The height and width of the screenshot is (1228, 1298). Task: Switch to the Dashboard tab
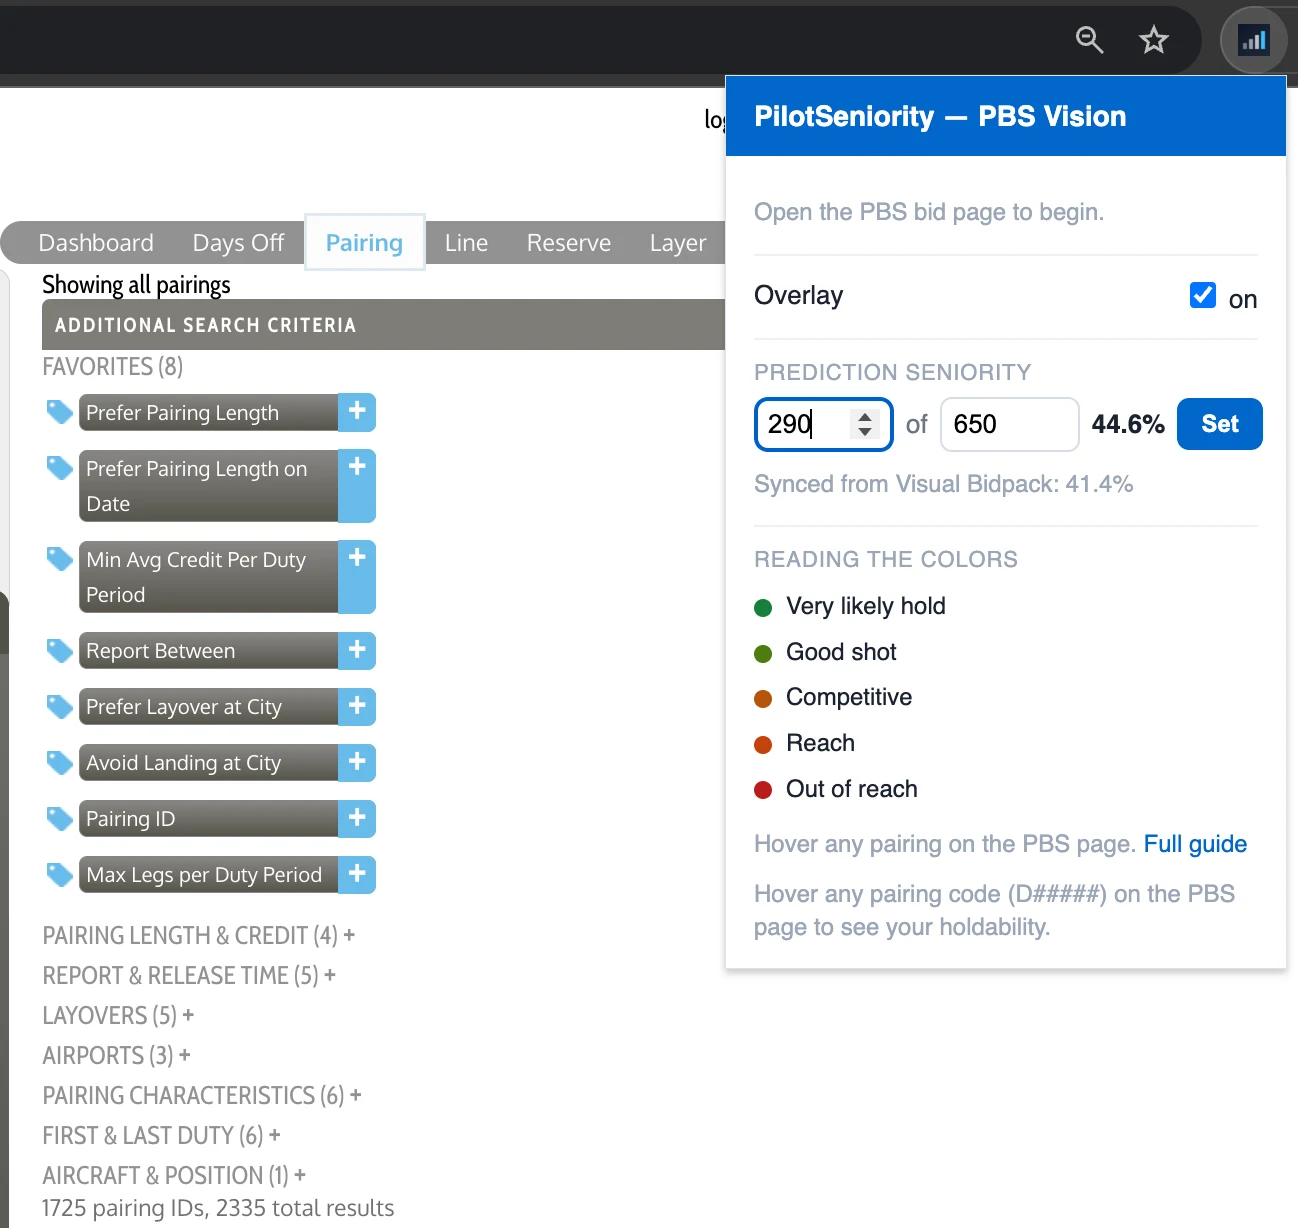[x=96, y=243]
